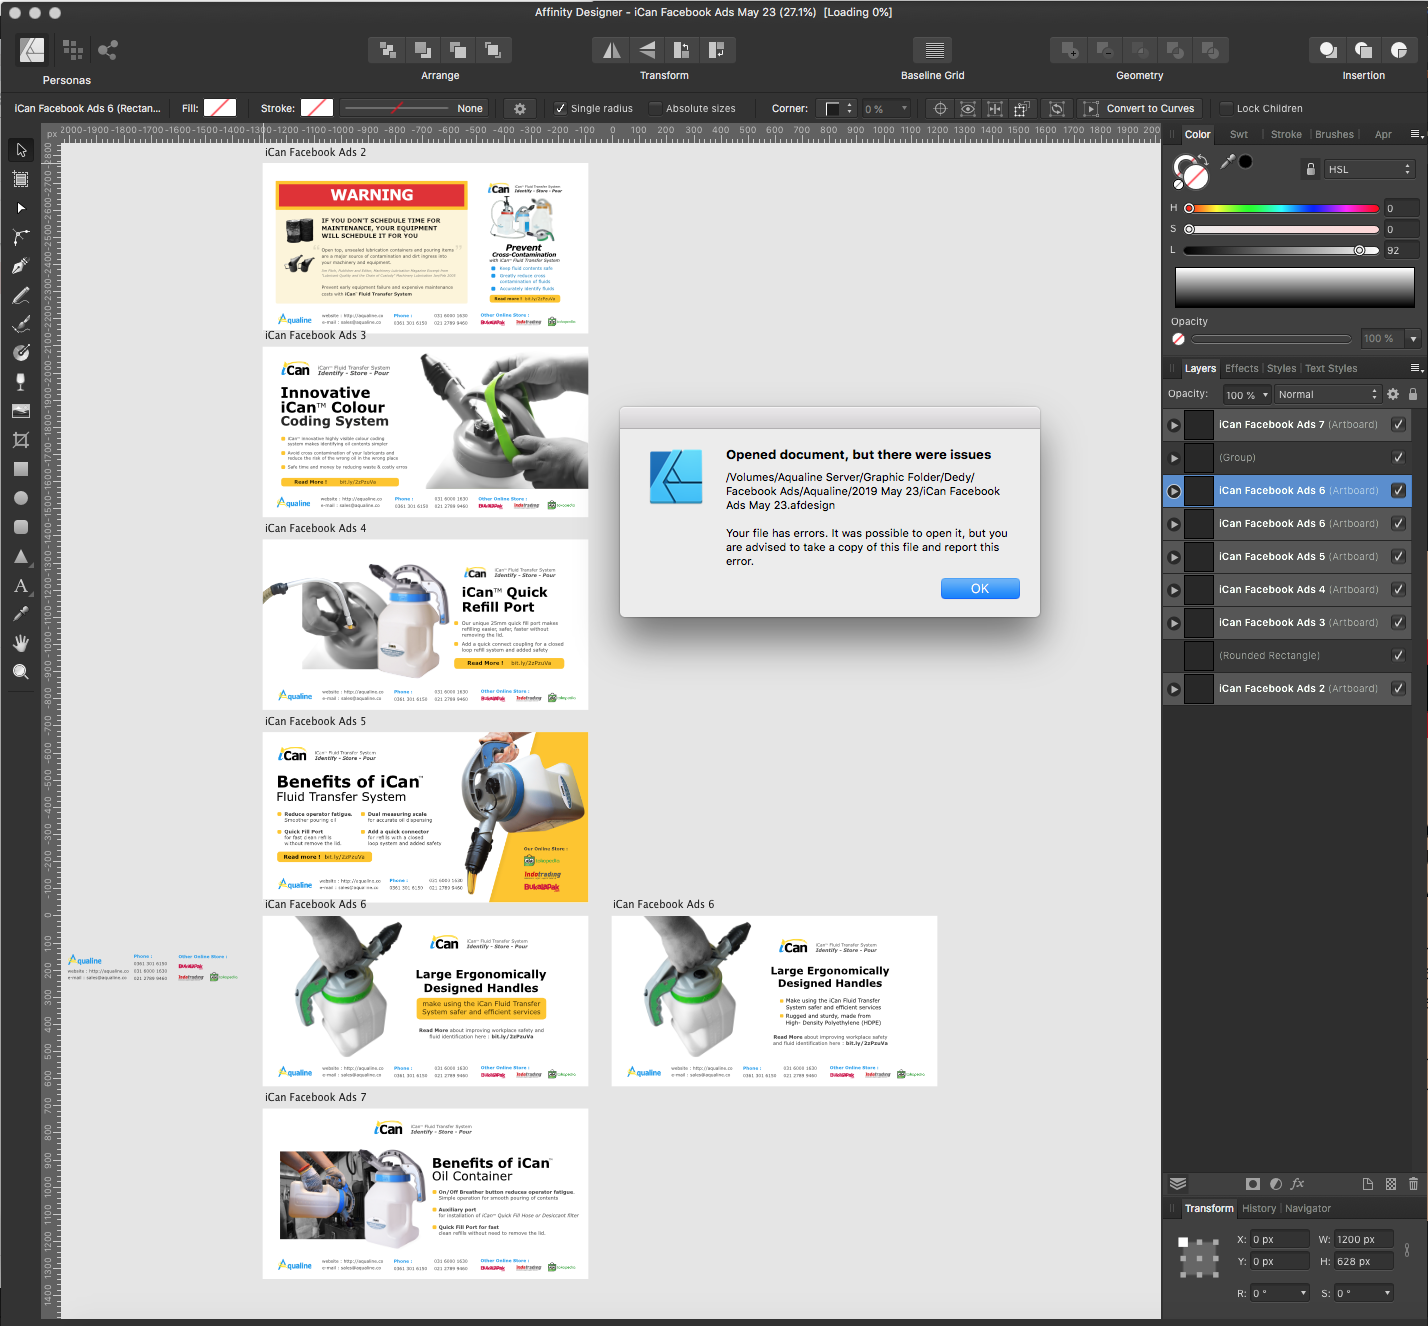Open the Effects tab
Viewport: 1428px width, 1326px height.
tap(1242, 369)
